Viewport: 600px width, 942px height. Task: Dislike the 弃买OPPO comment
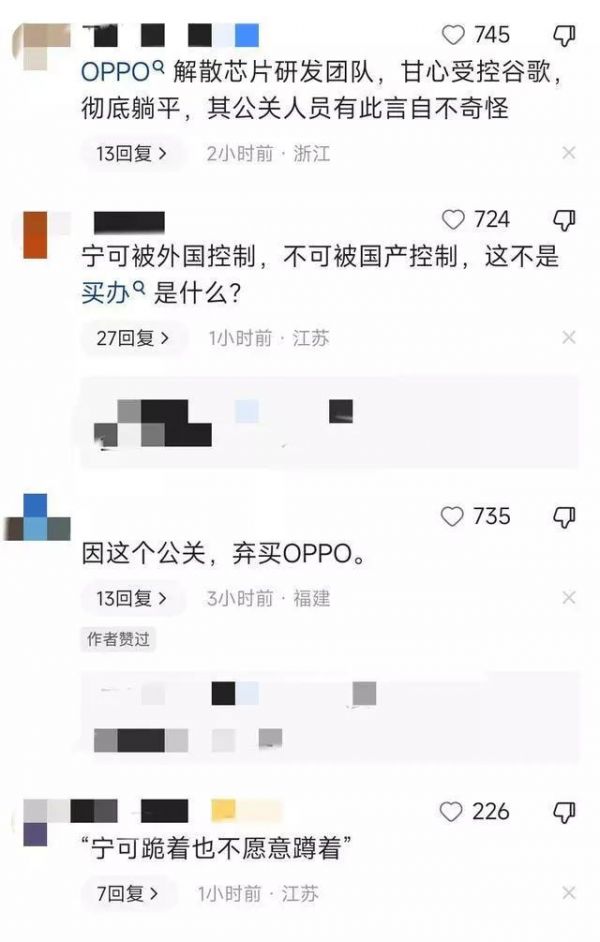(563, 517)
